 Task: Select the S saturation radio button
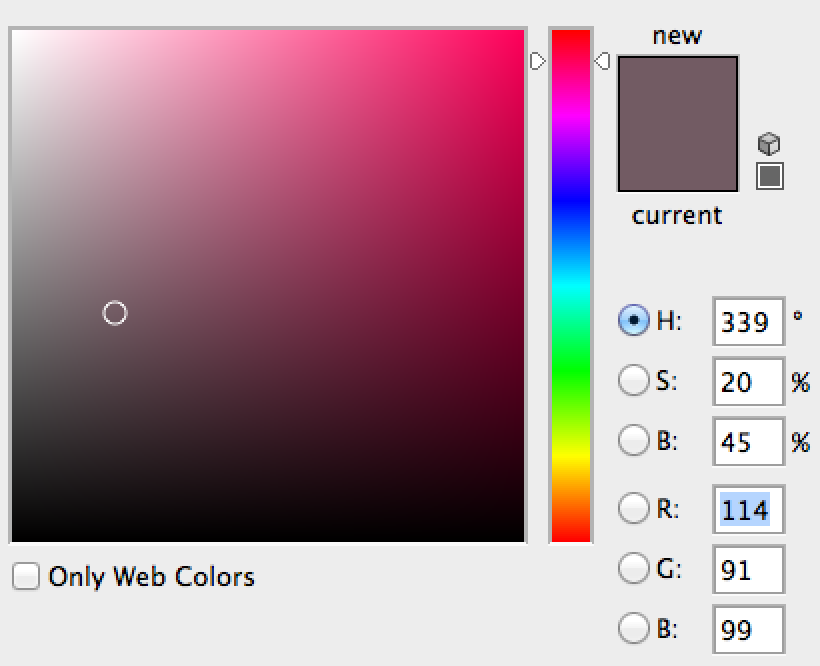tap(634, 381)
